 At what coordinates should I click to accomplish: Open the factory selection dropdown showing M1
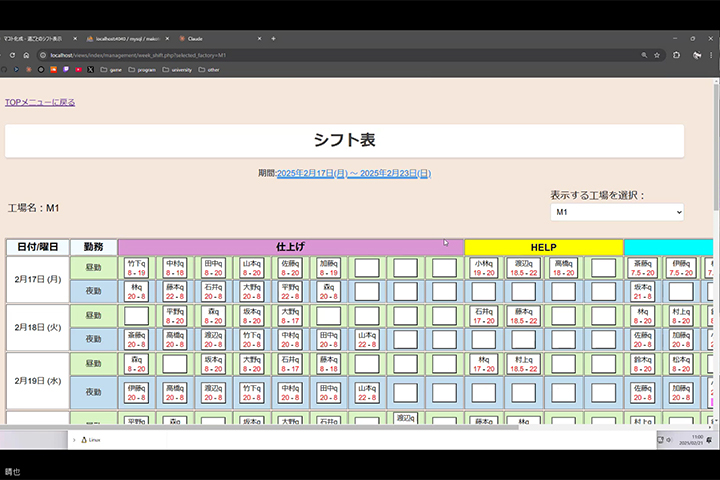(x=617, y=212)
